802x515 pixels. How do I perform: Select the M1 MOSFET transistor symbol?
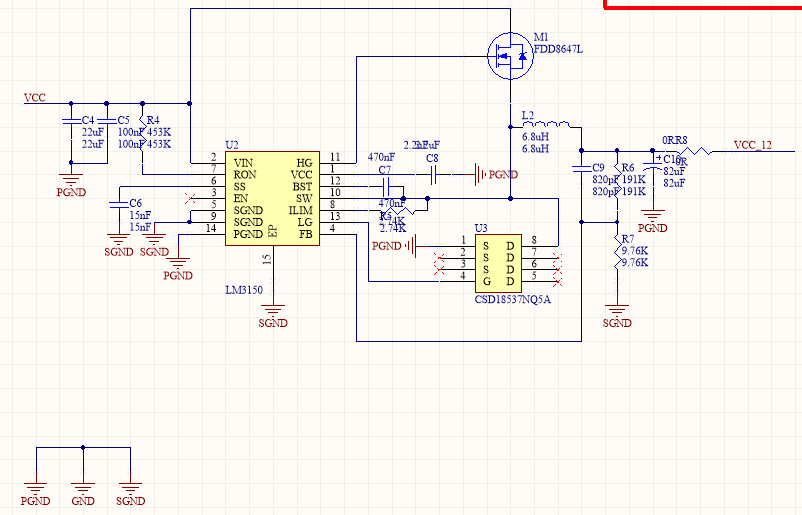(510, 56)
